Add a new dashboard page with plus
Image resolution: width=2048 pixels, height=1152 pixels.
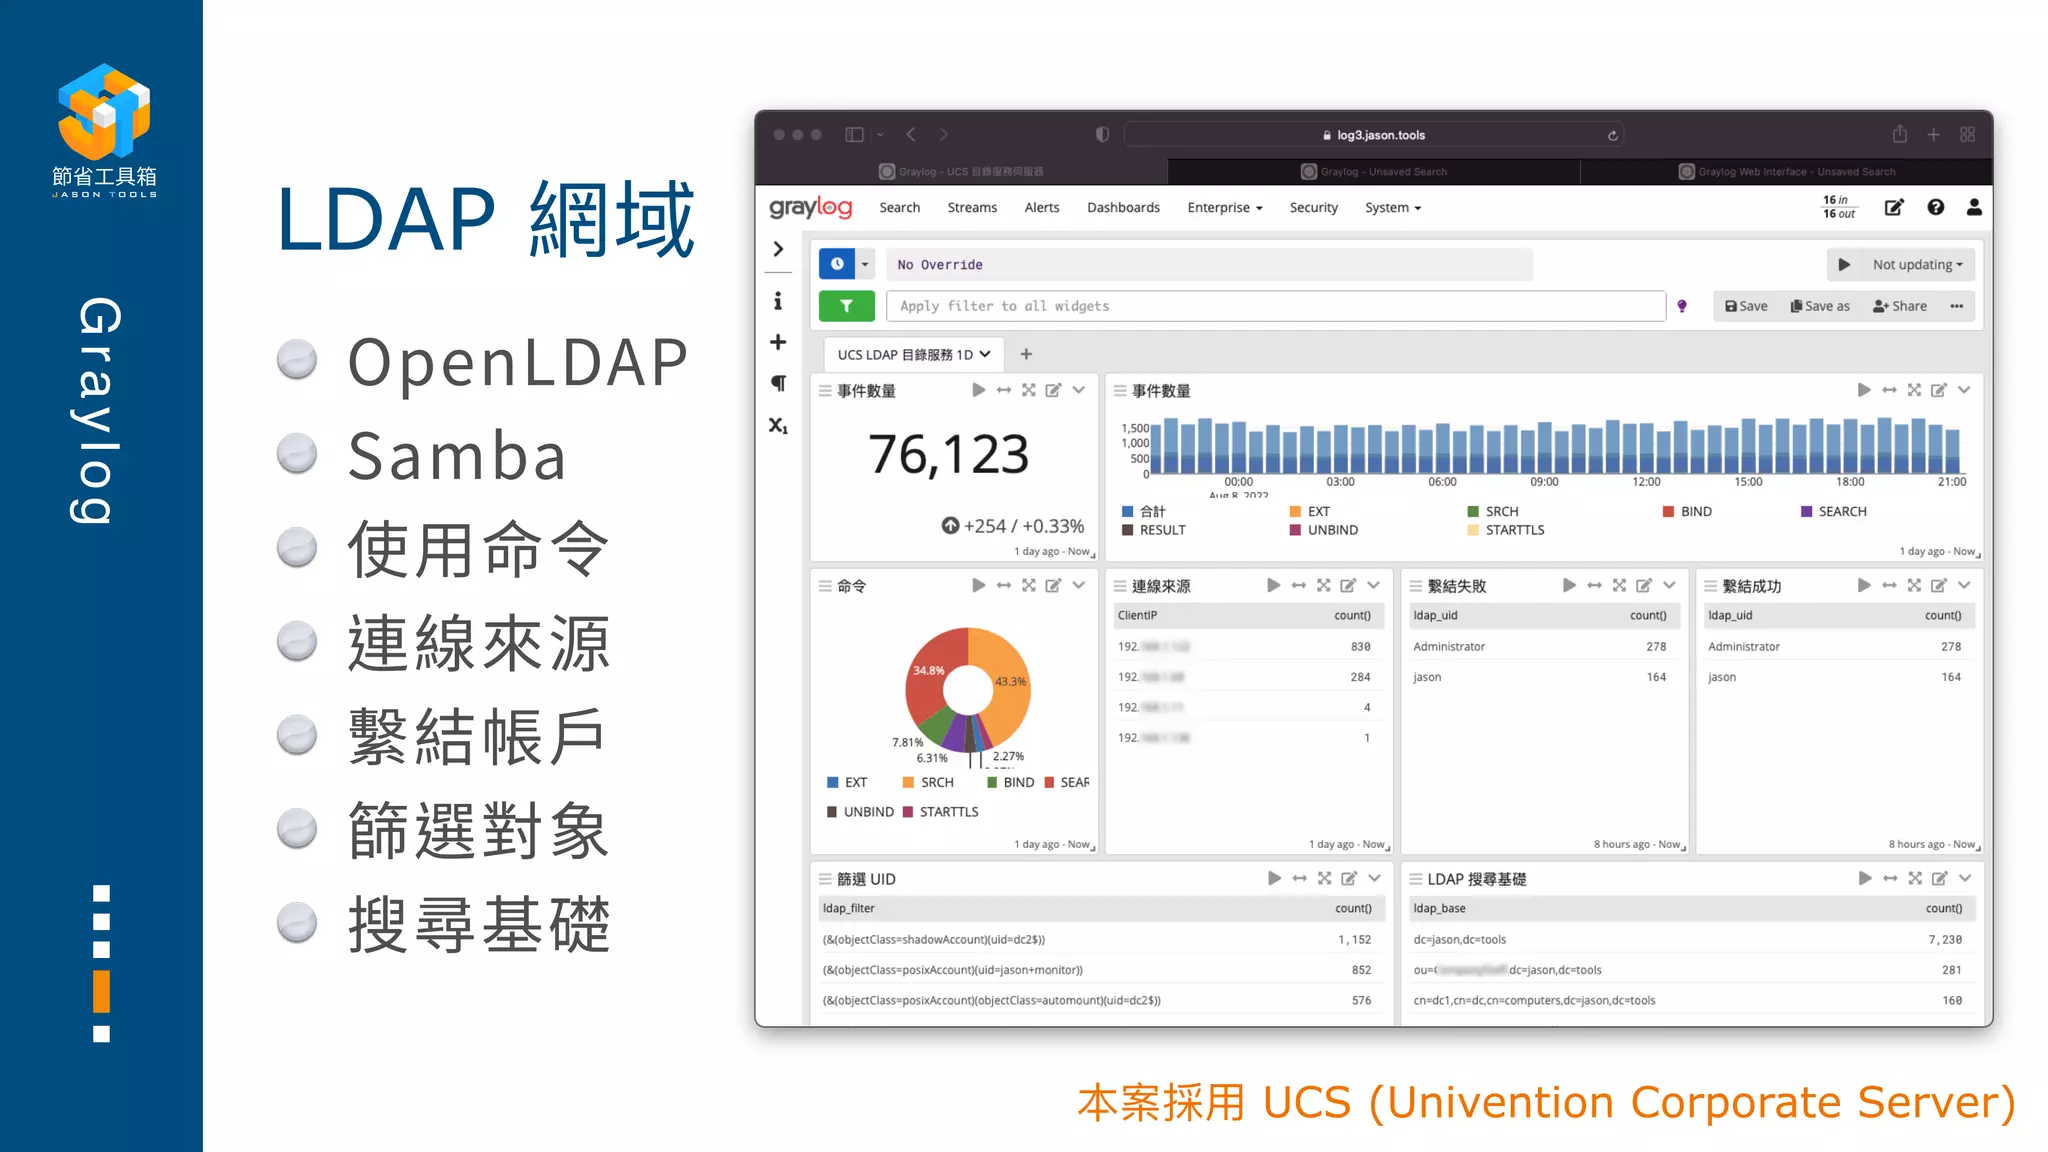(1026, 354)
